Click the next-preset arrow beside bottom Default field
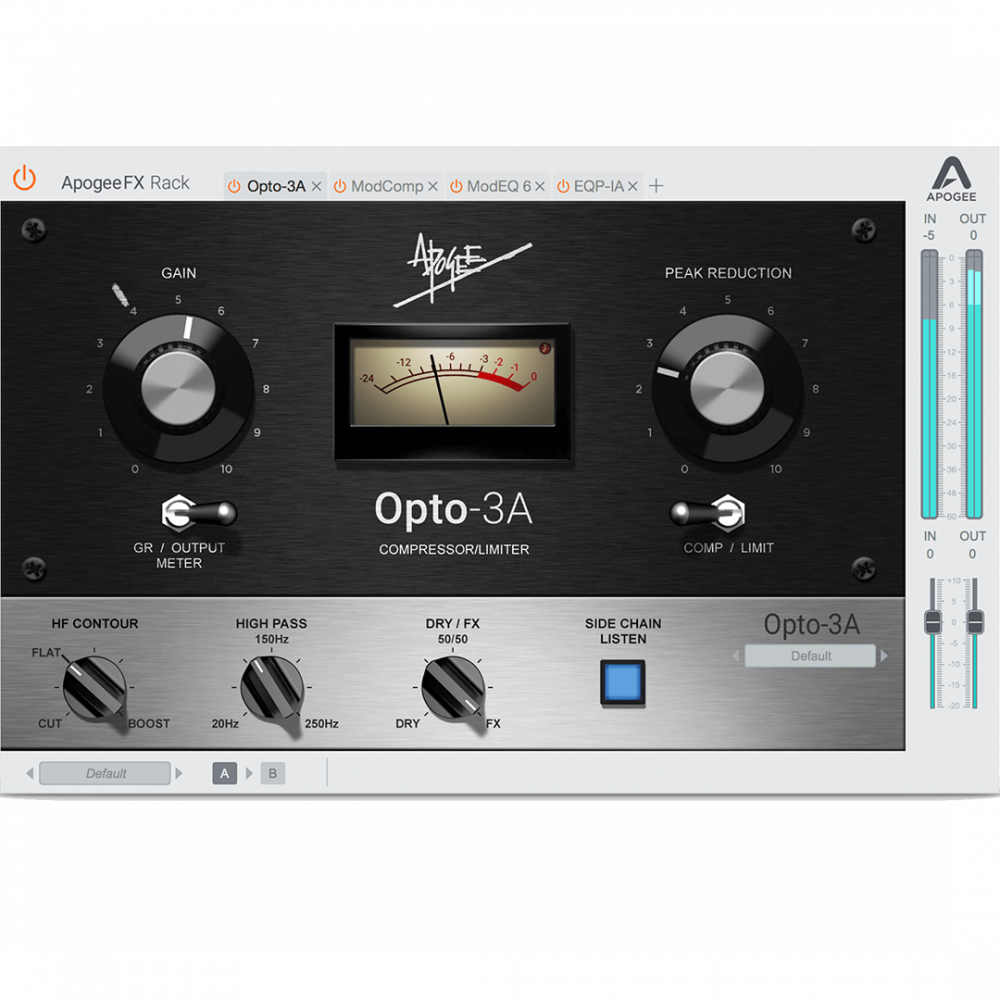1000x1000 pixels. click(179, 772)
